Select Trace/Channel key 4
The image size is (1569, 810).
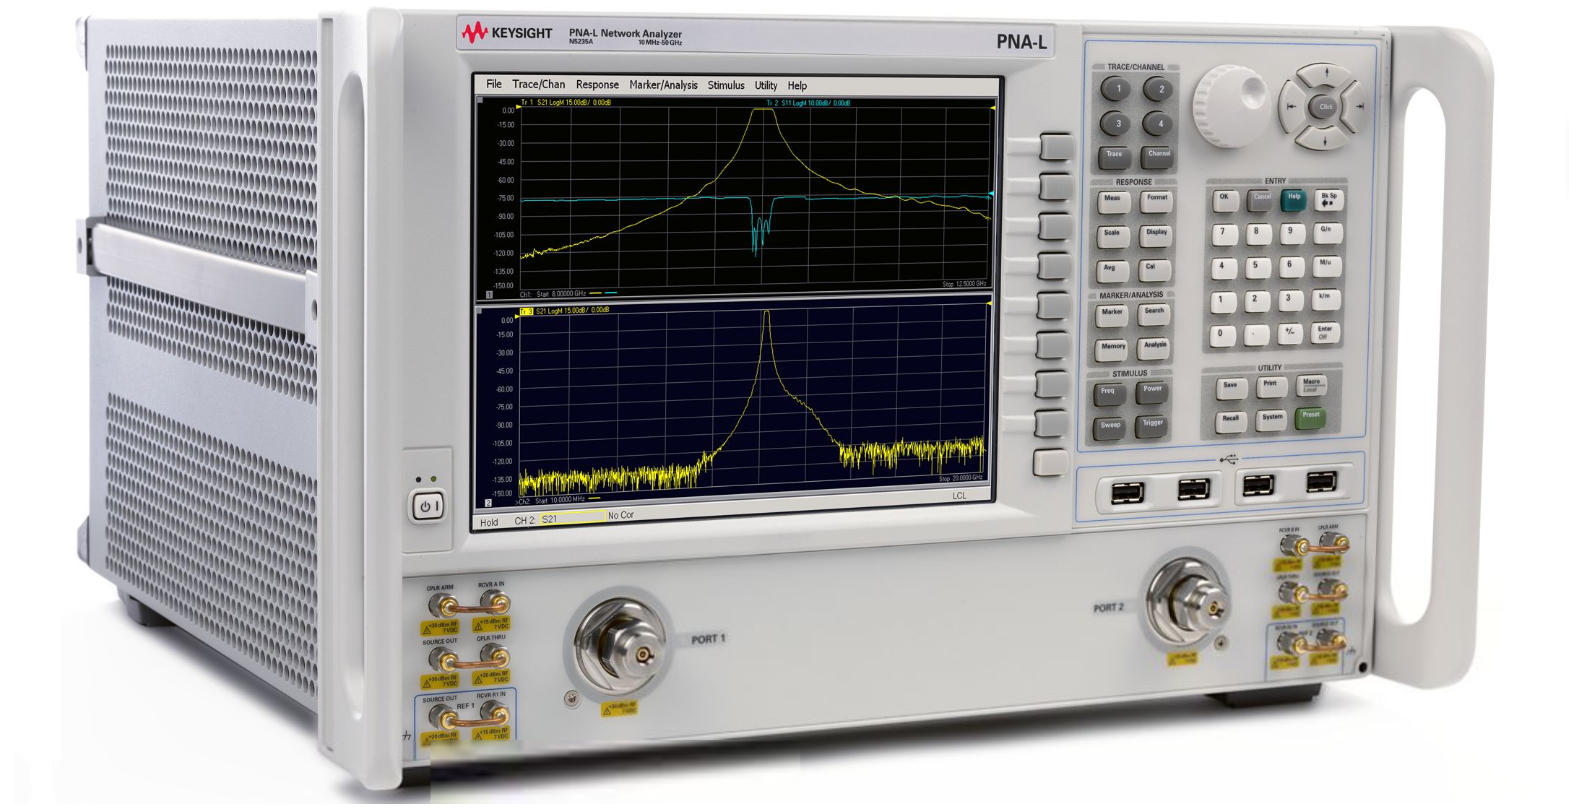coord(1159,125)
